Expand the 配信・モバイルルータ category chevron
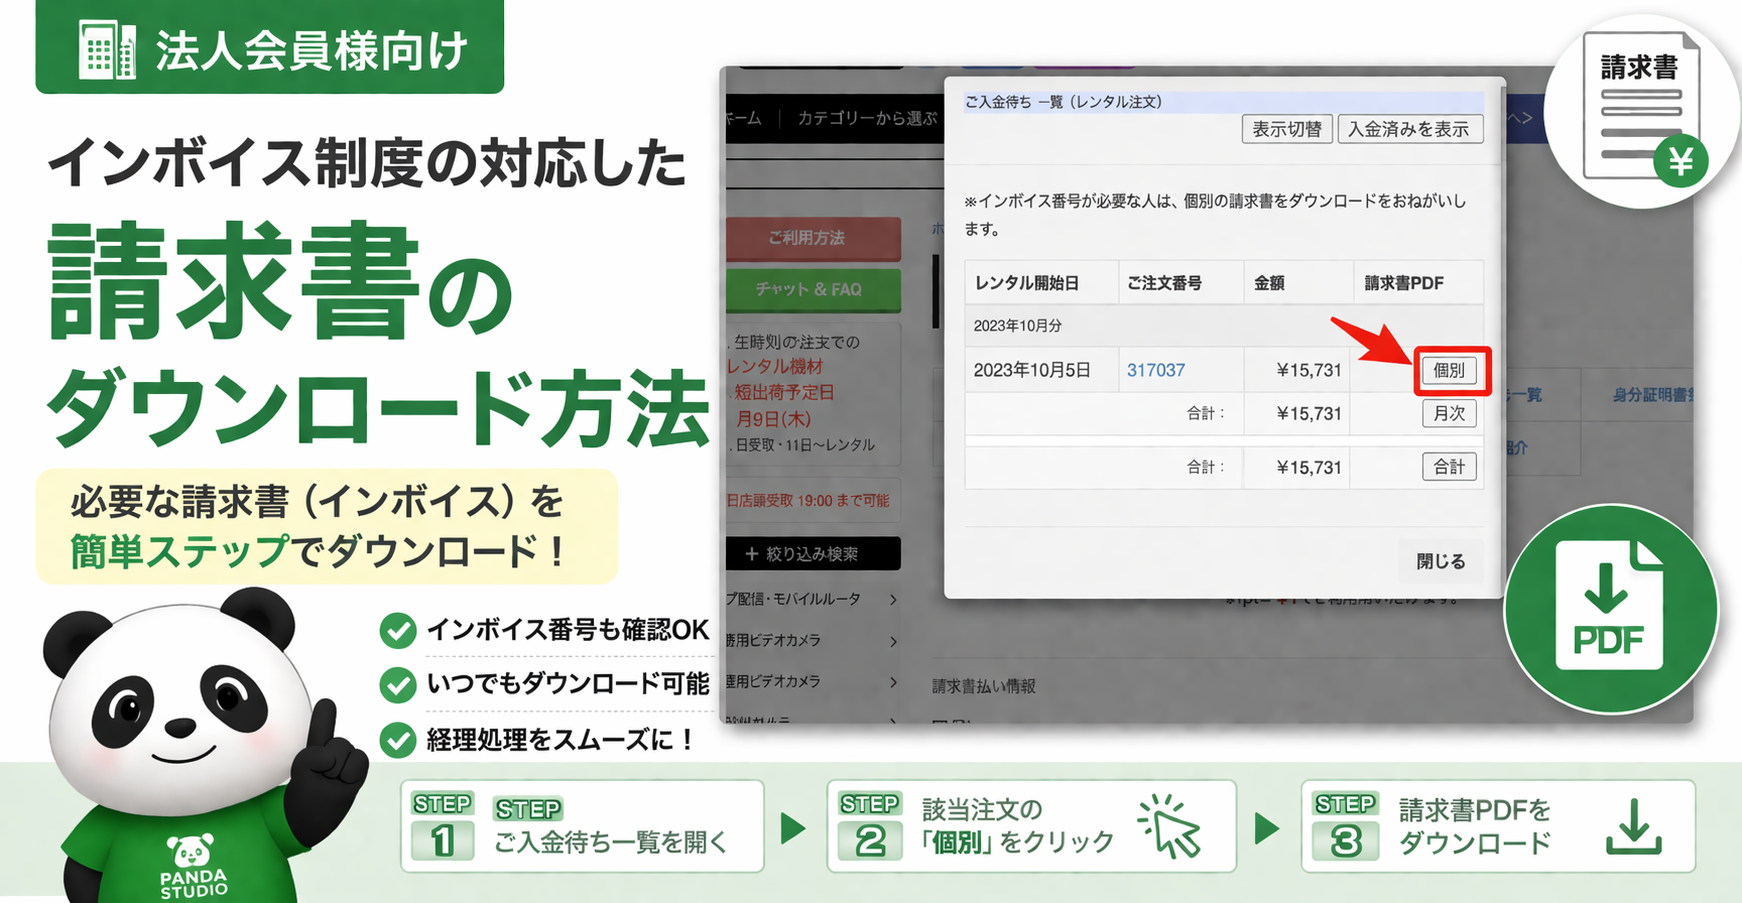Image resolution: width=1742 pixels, height=903 pixels. click(893, 600)
